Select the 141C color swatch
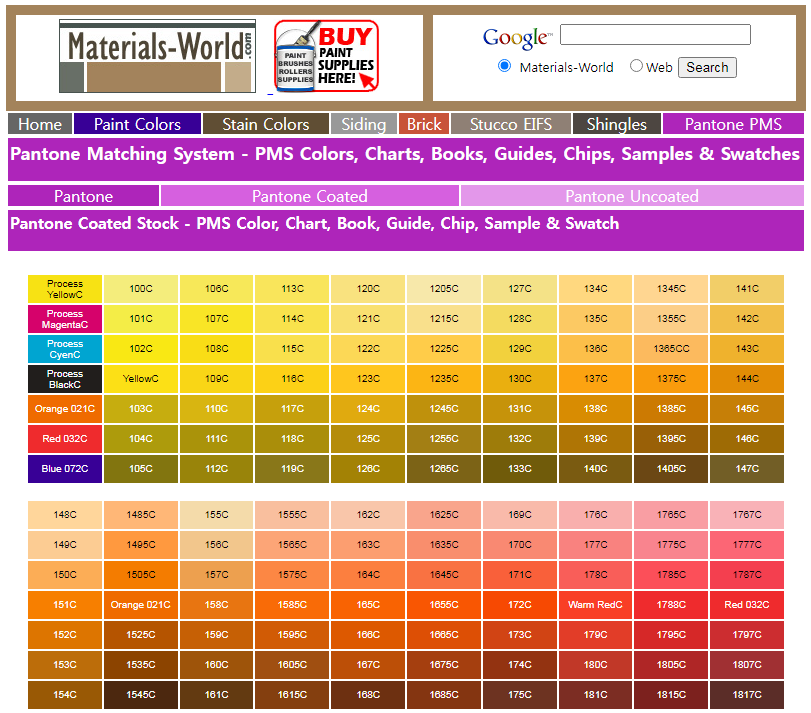Screen dimensions: 811x713 click(747, 289)
